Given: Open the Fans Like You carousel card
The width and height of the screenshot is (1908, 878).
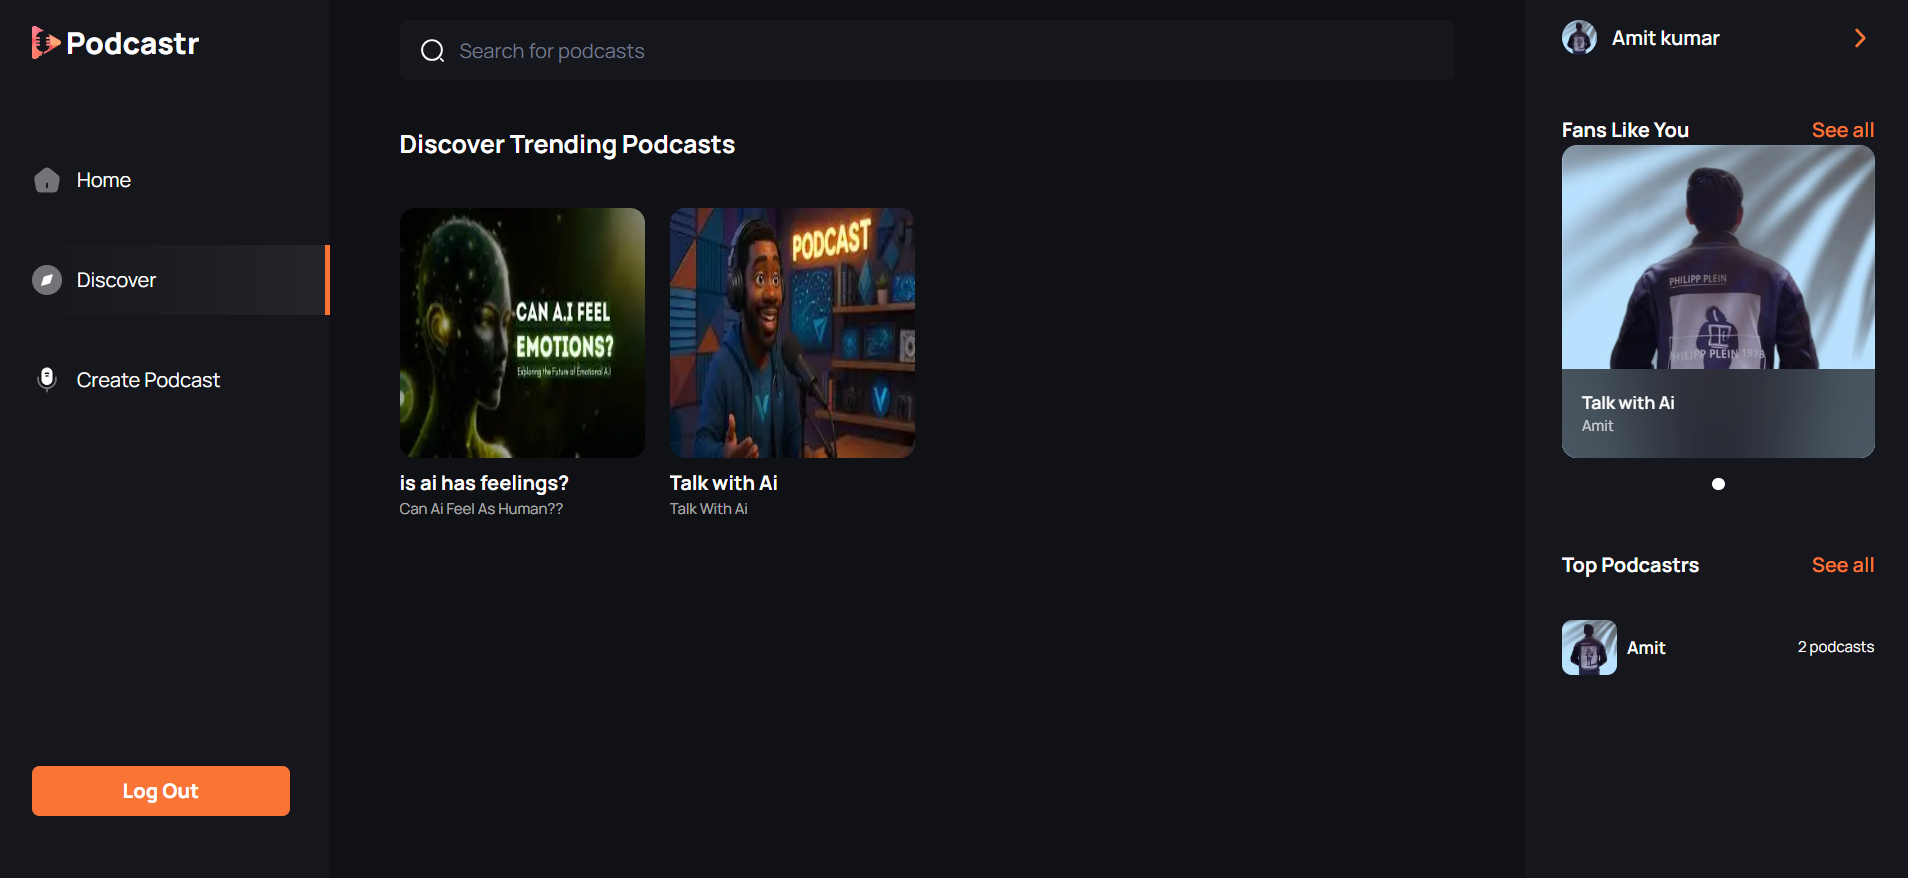Looking at the screenshot, I should pos(1718,301).
